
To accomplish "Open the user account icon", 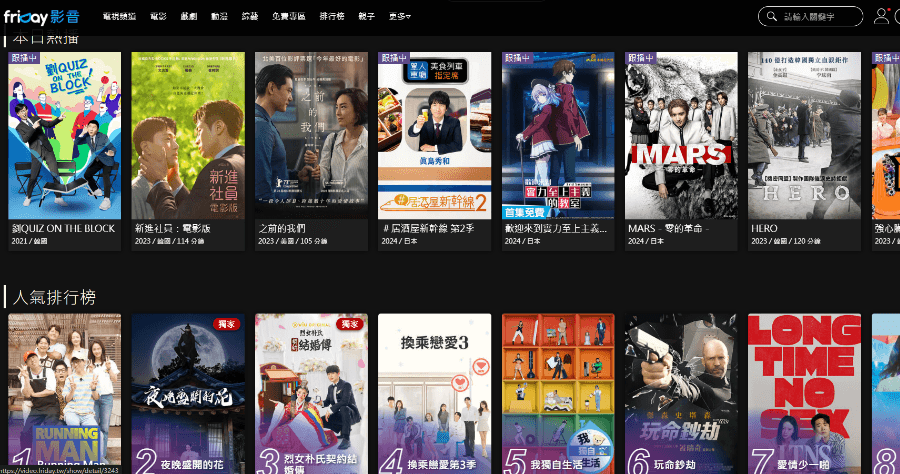I will coord(881,16).
